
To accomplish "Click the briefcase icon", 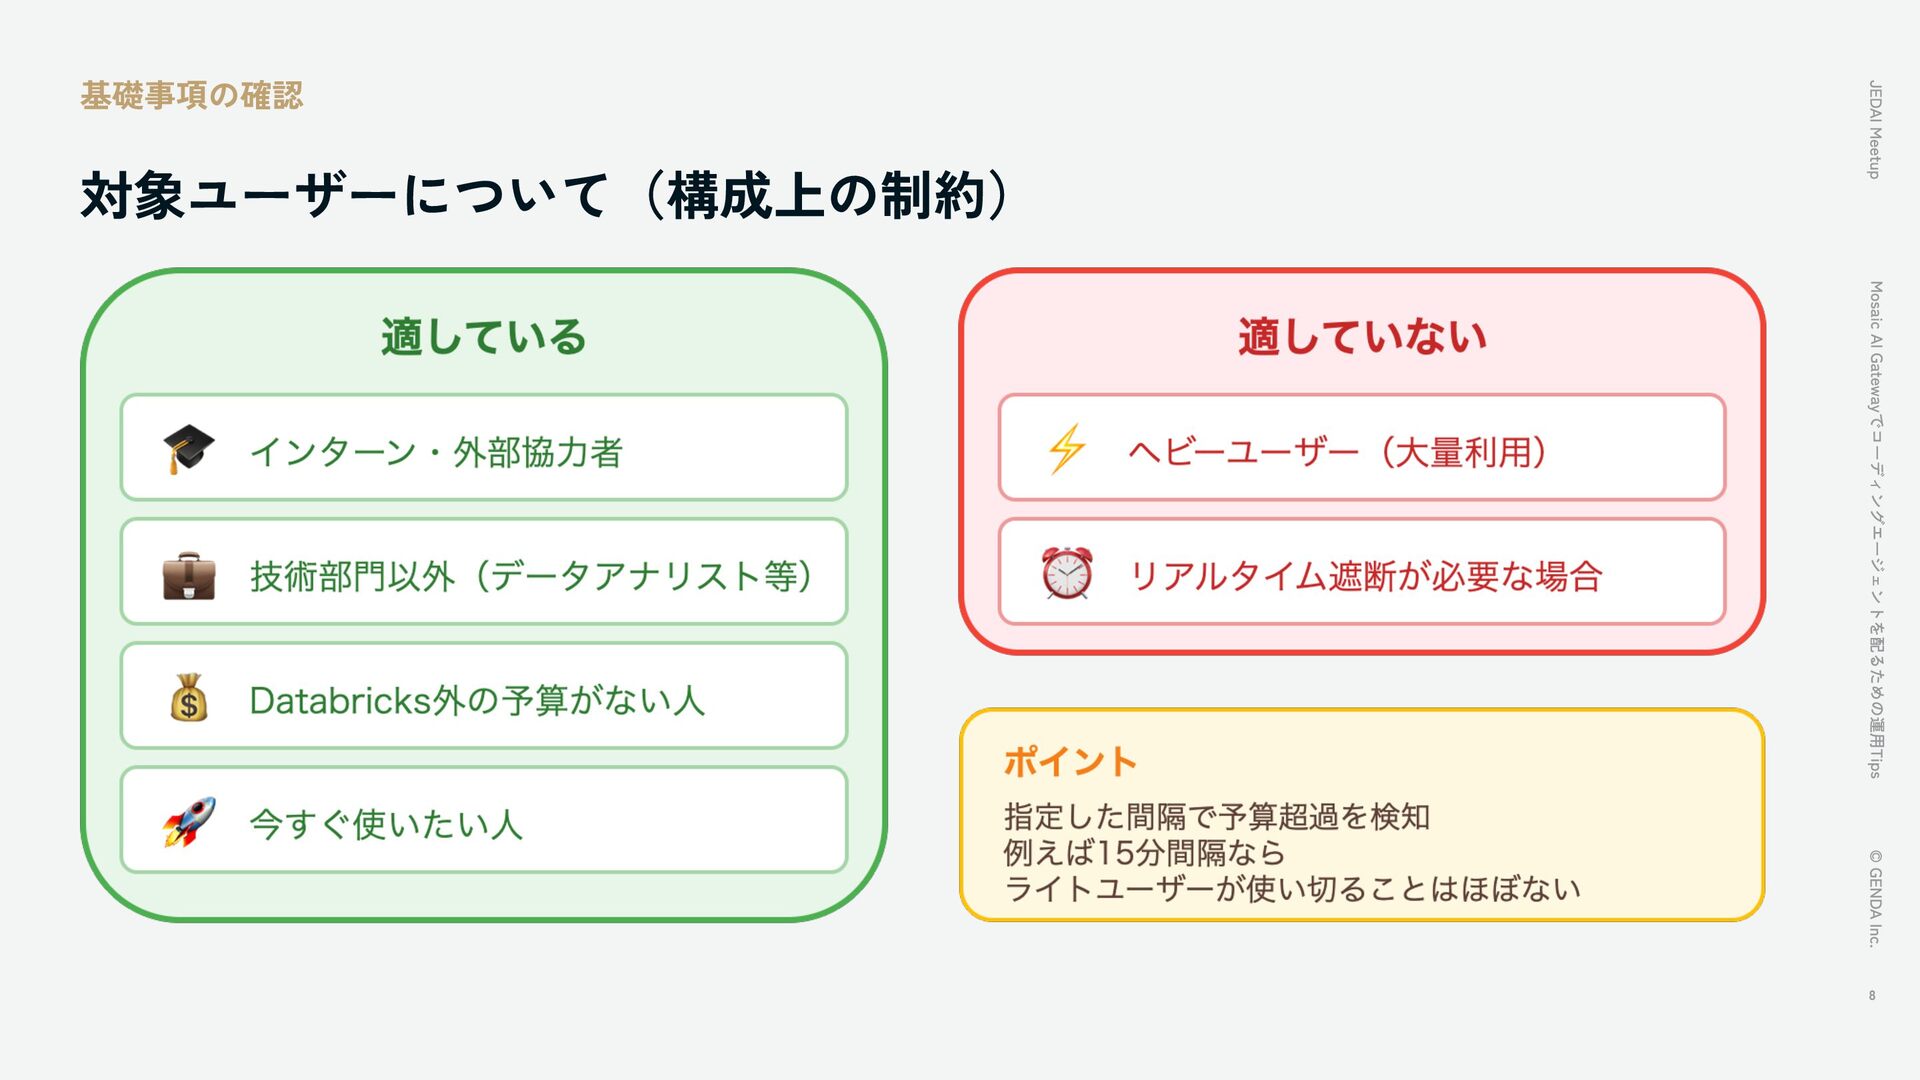I will [188, 574].
